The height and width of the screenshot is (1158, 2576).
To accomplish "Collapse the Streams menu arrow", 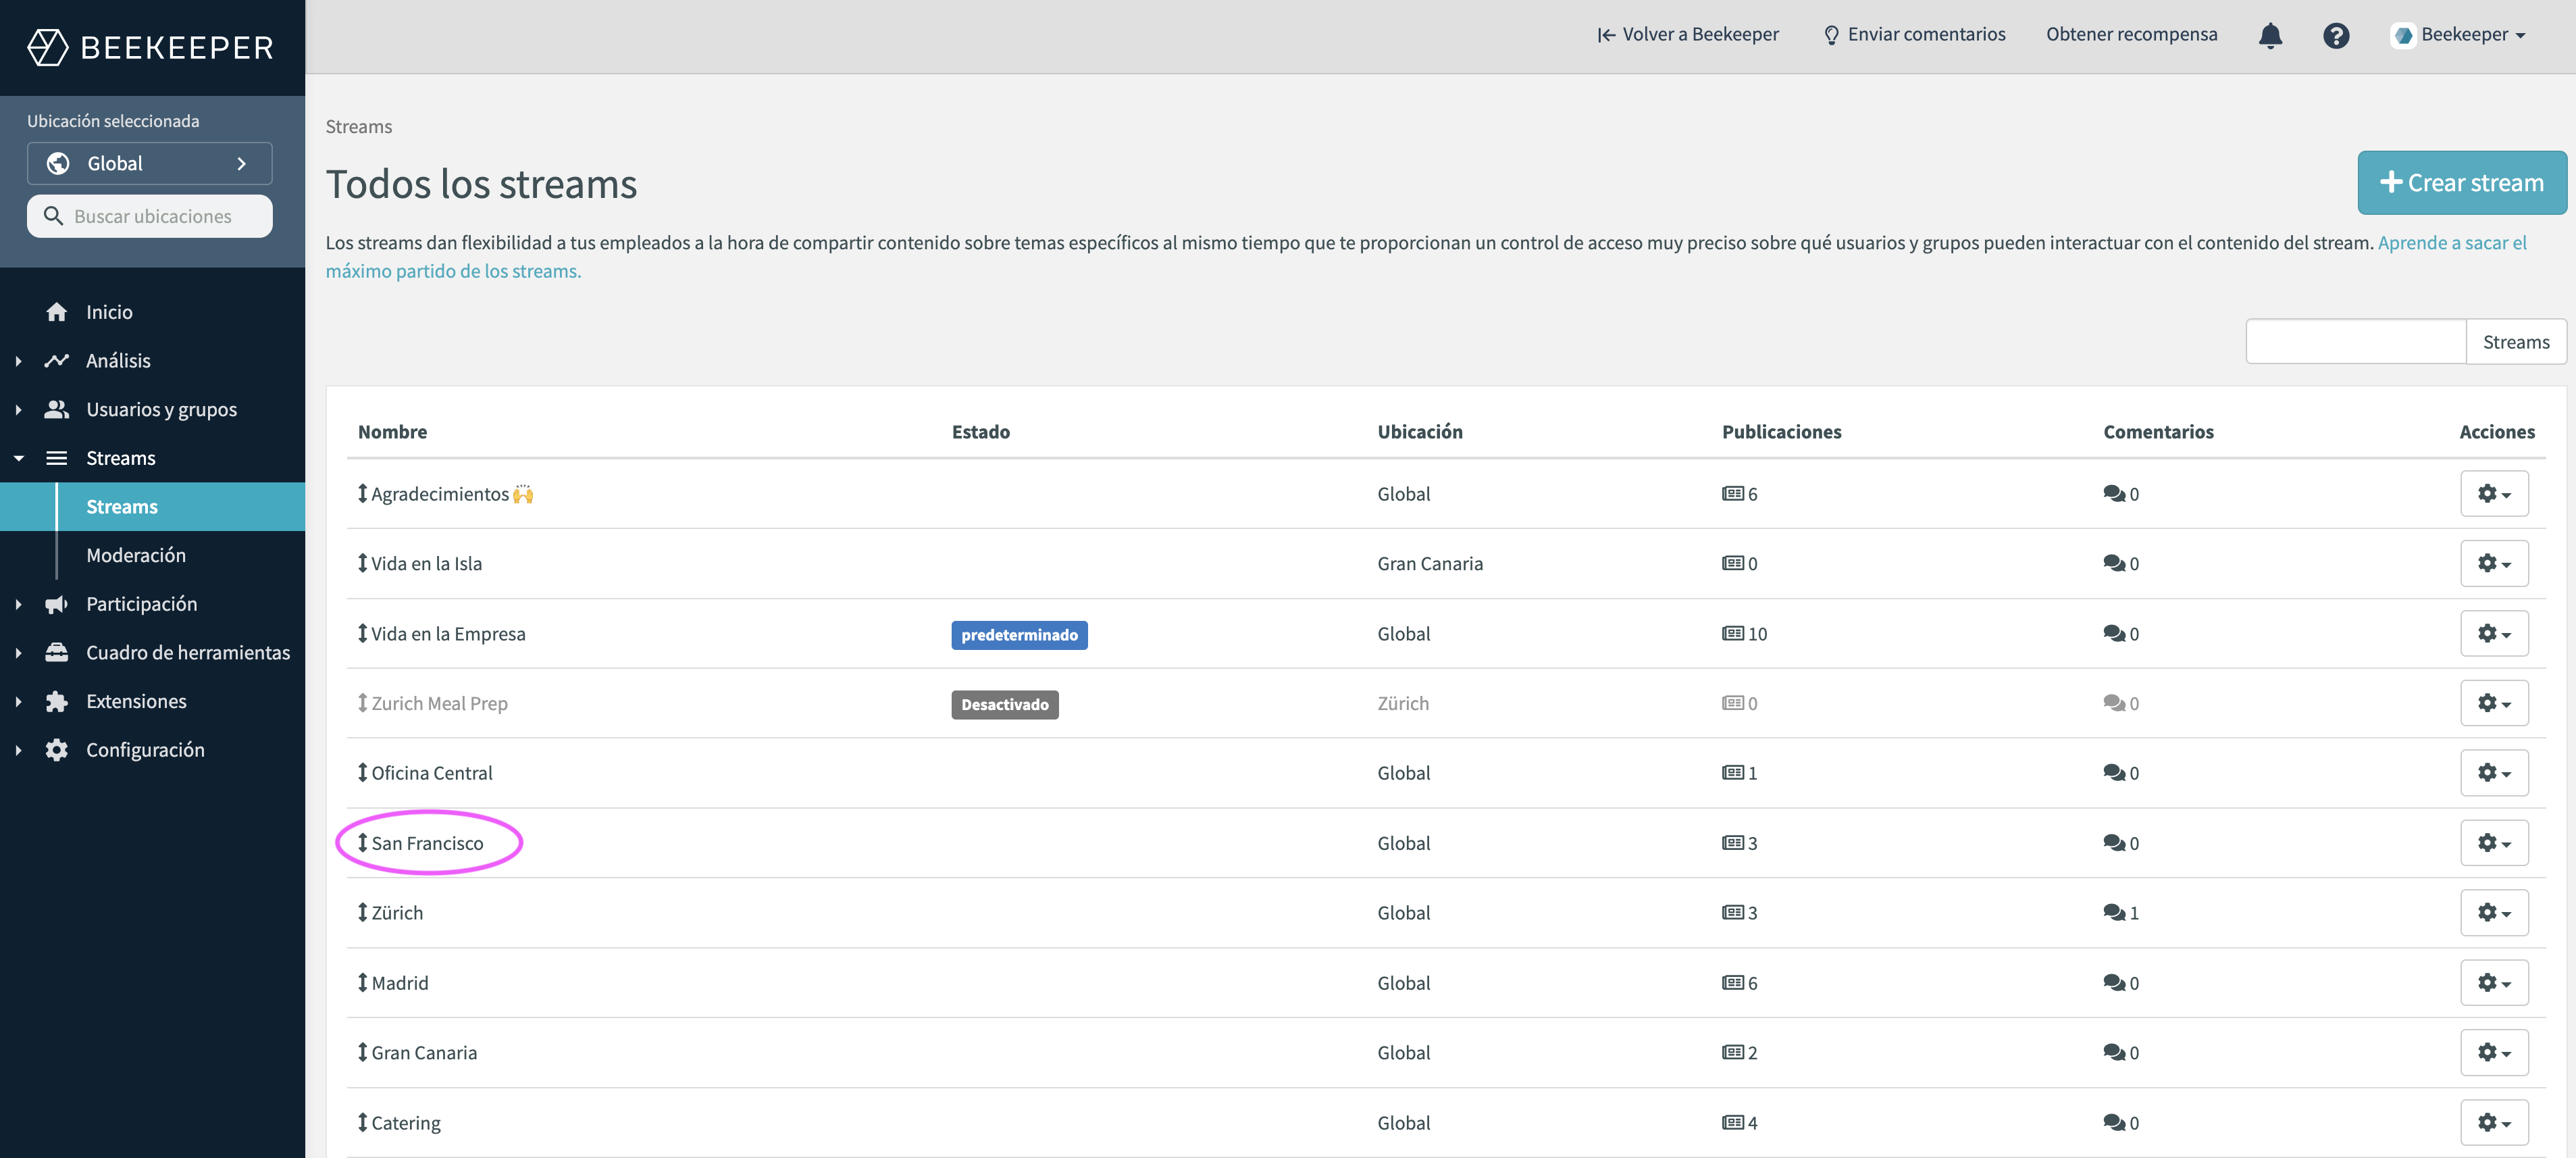I will click(18, 458).
